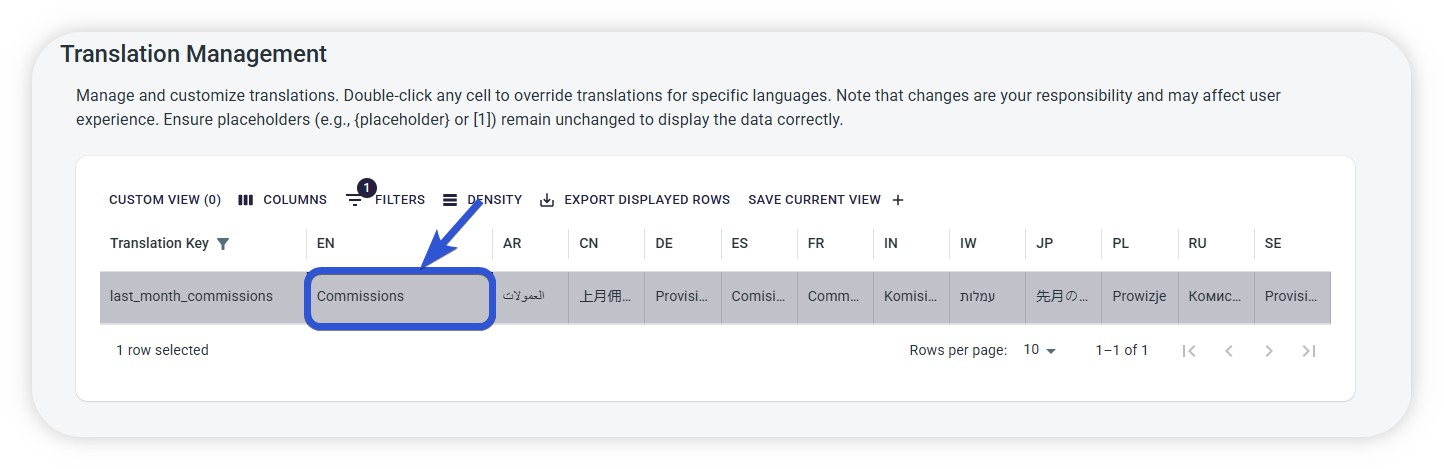The image size is (1444, 469).
Task: Change table Density setting
Action: click(482, 200)
